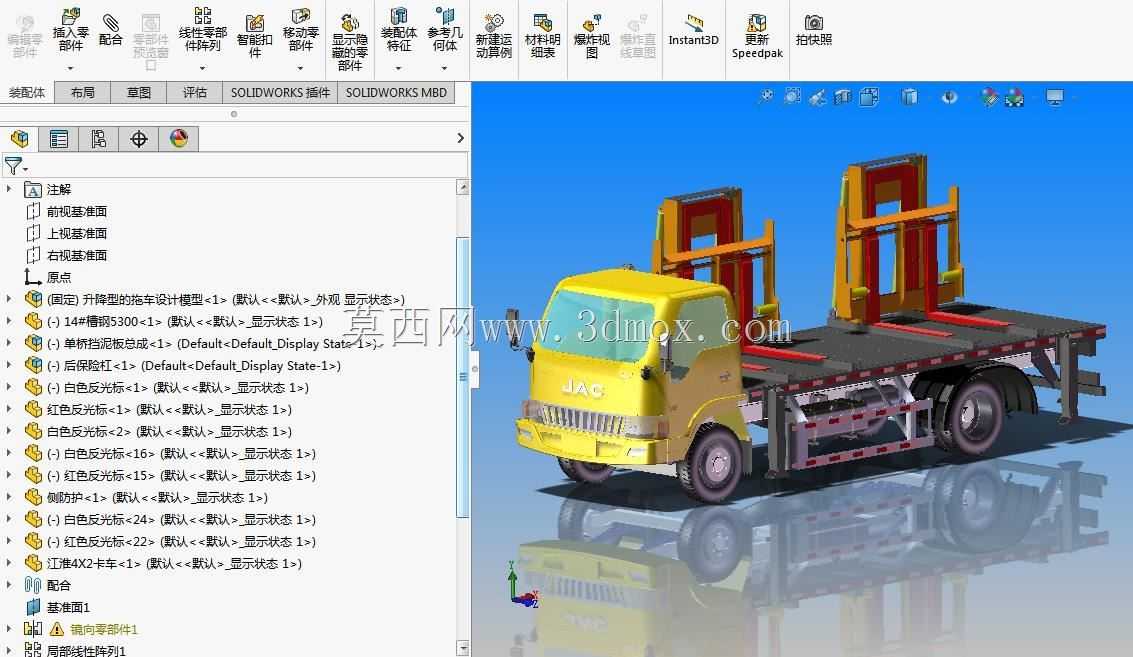Open the Linear Component Pattern dropdown arrow
The image size is (1133, 657).
pos(202,68)
